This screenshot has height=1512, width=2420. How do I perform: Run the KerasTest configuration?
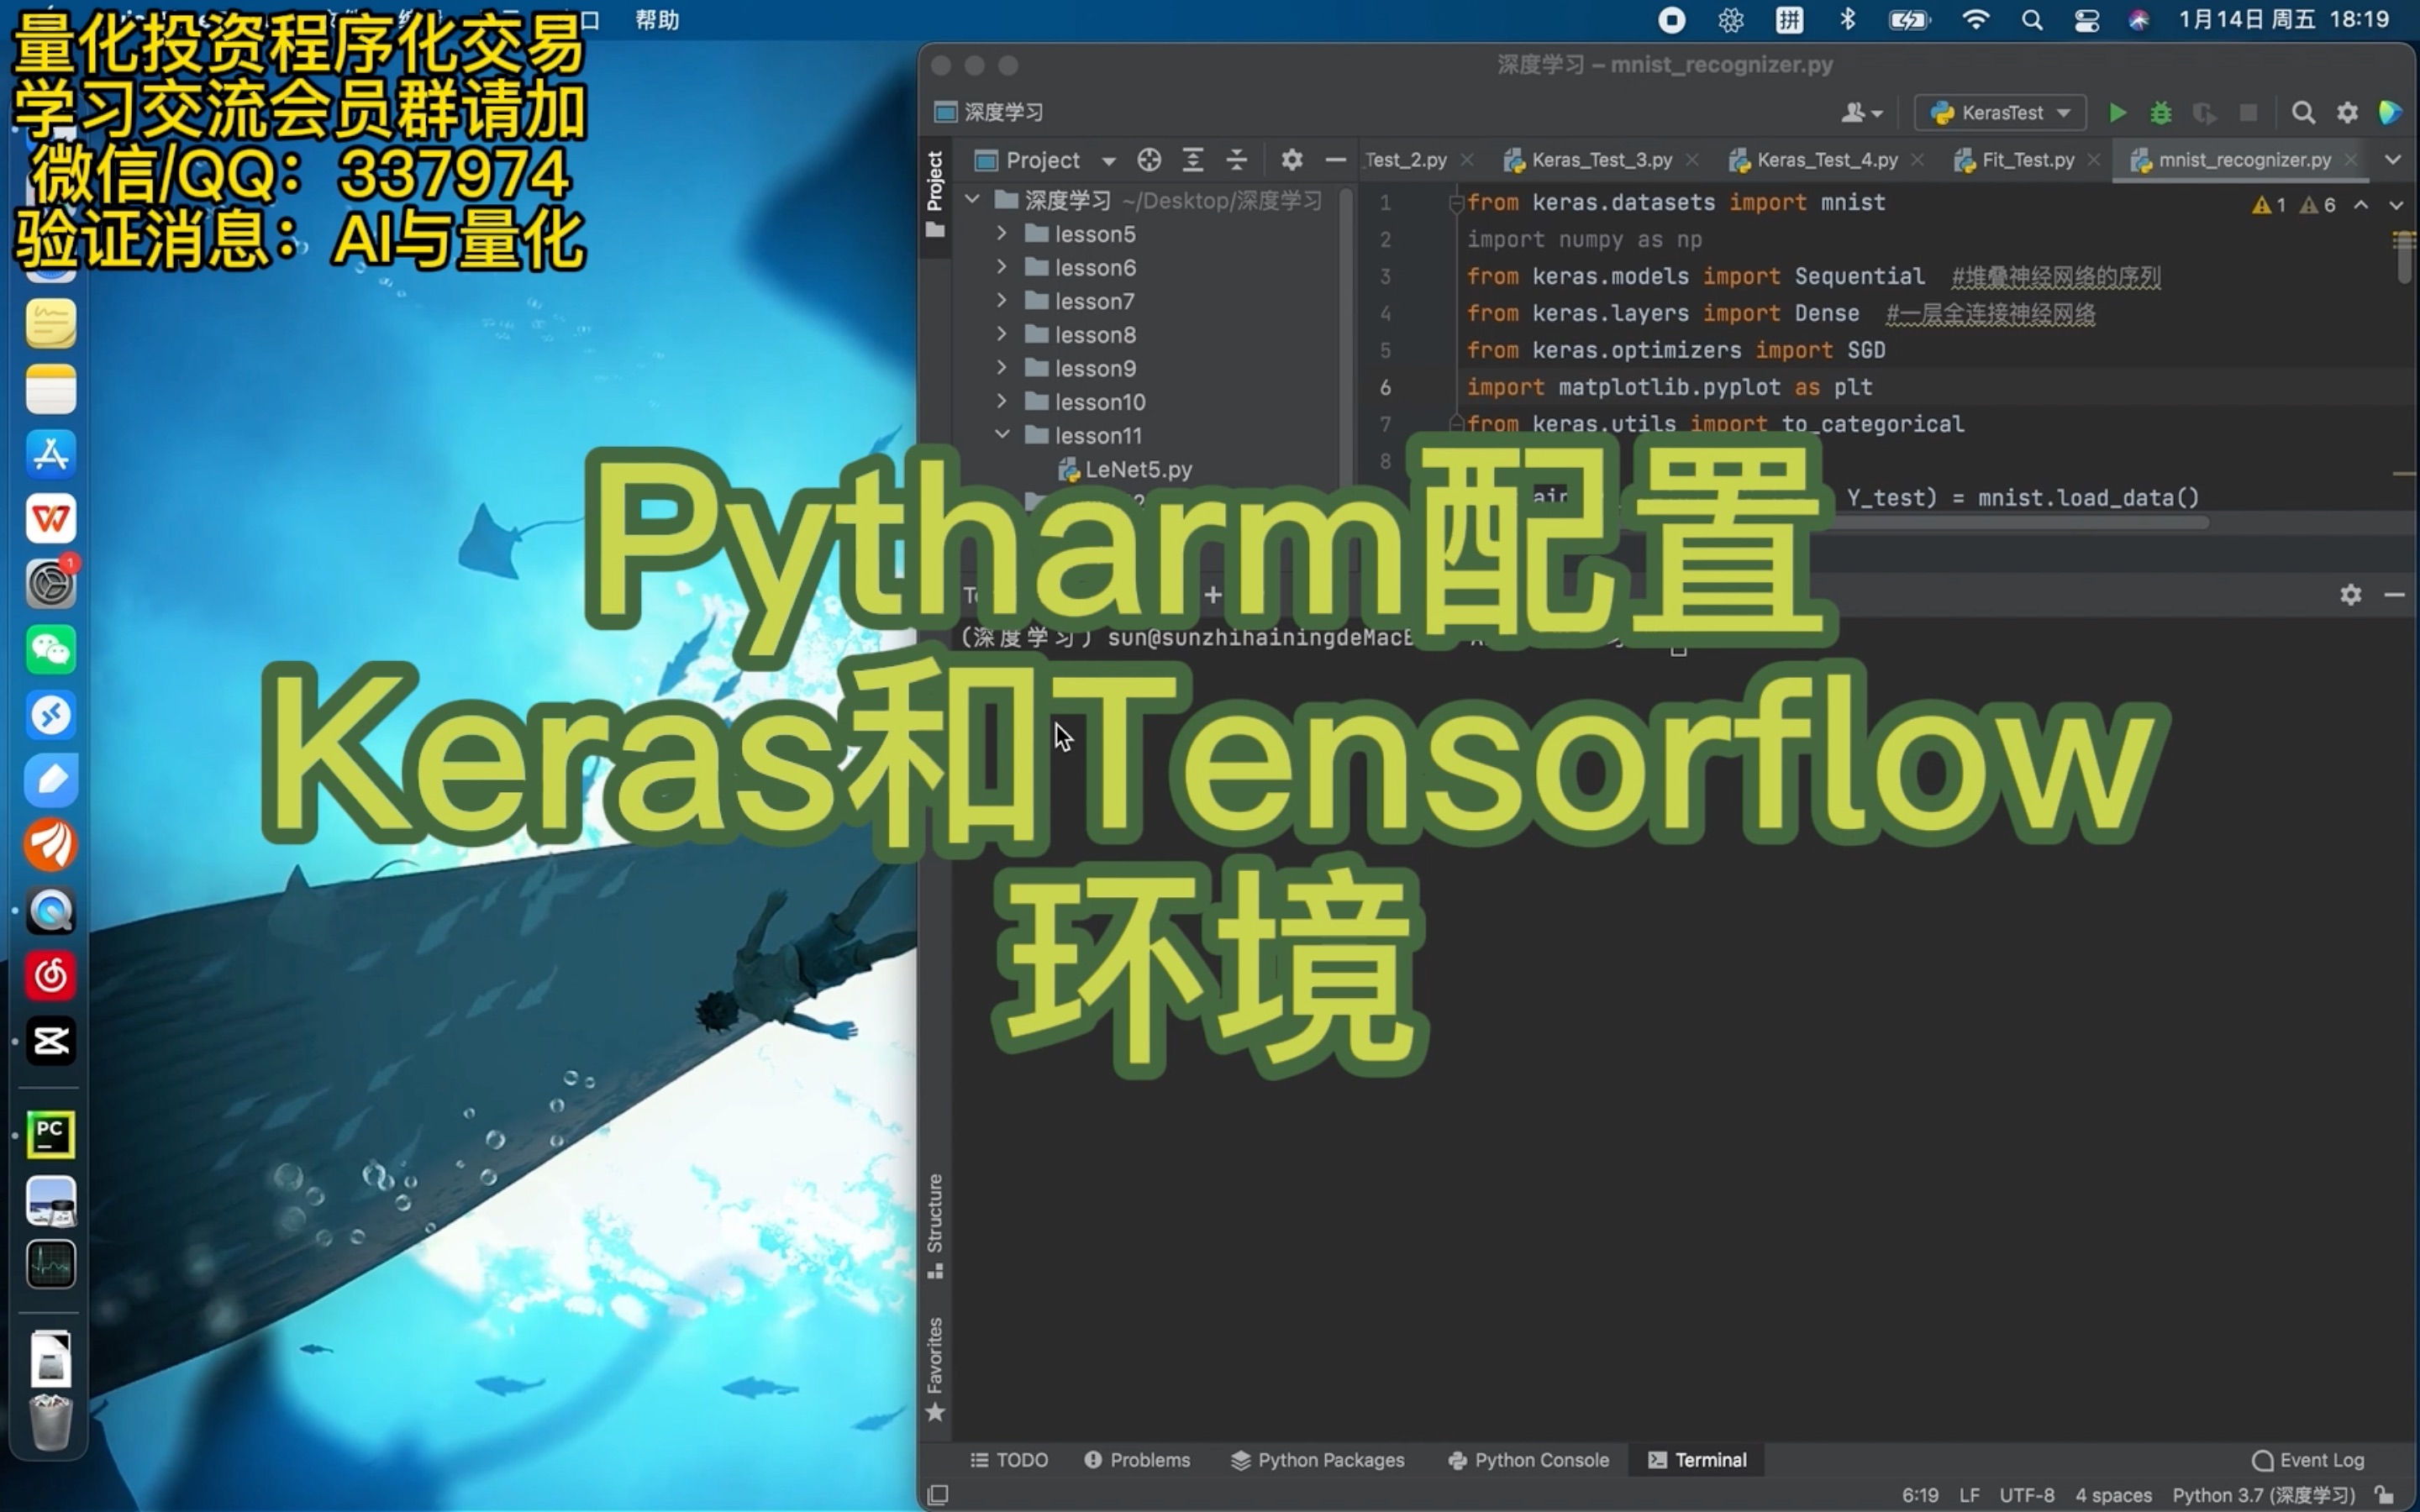pyautogui.click(x=2118, y=112)
